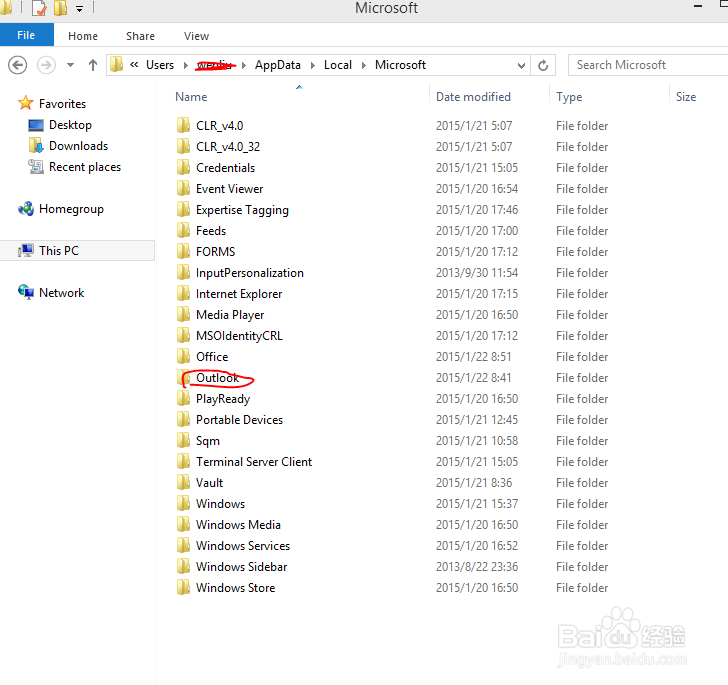Select AppData in the address path

tap(278, 65)
